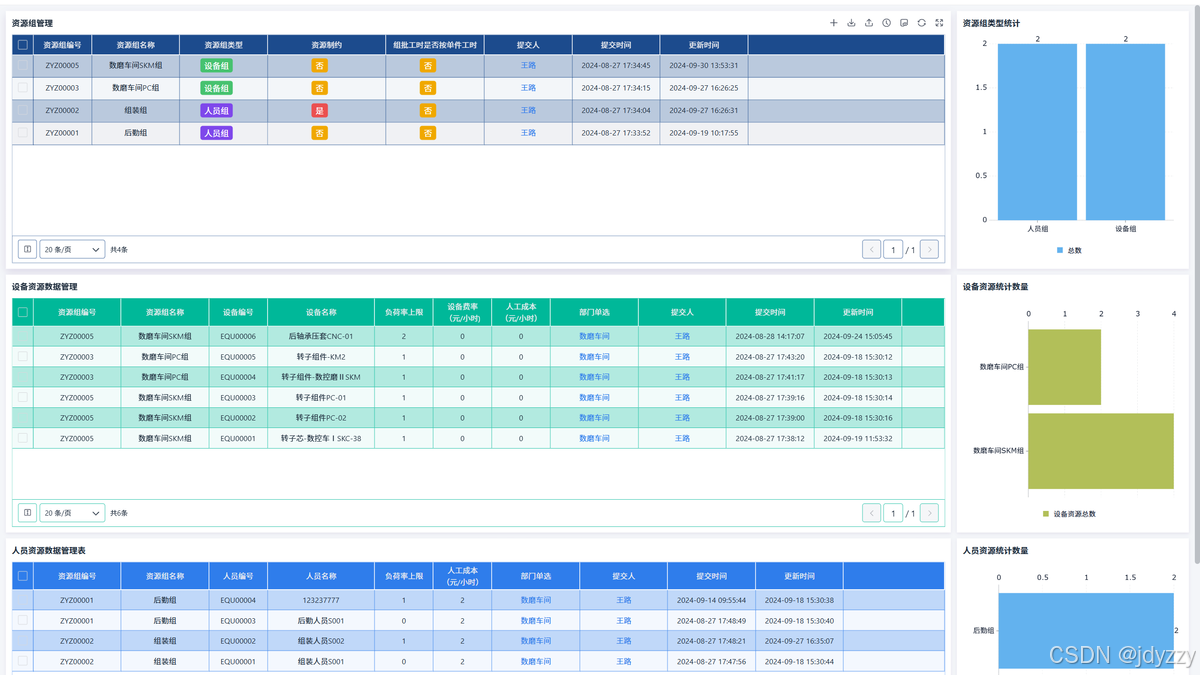Click the refresh icon in resource group toolbar

pyautogui.click(x=921, y=23)
